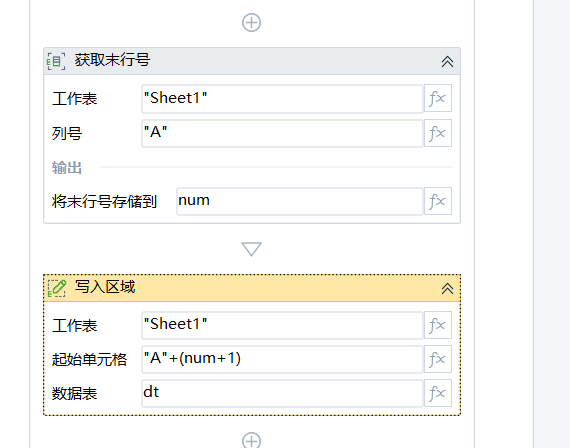Click the 工作表 field in 获取末行号 block

(x=282, y=99)
